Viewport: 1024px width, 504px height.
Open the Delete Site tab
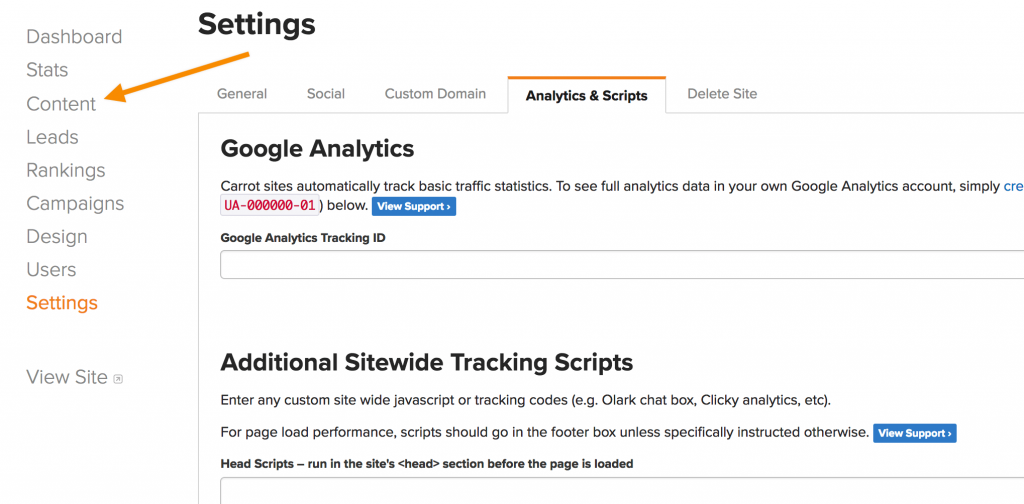(x=722, y=94)
